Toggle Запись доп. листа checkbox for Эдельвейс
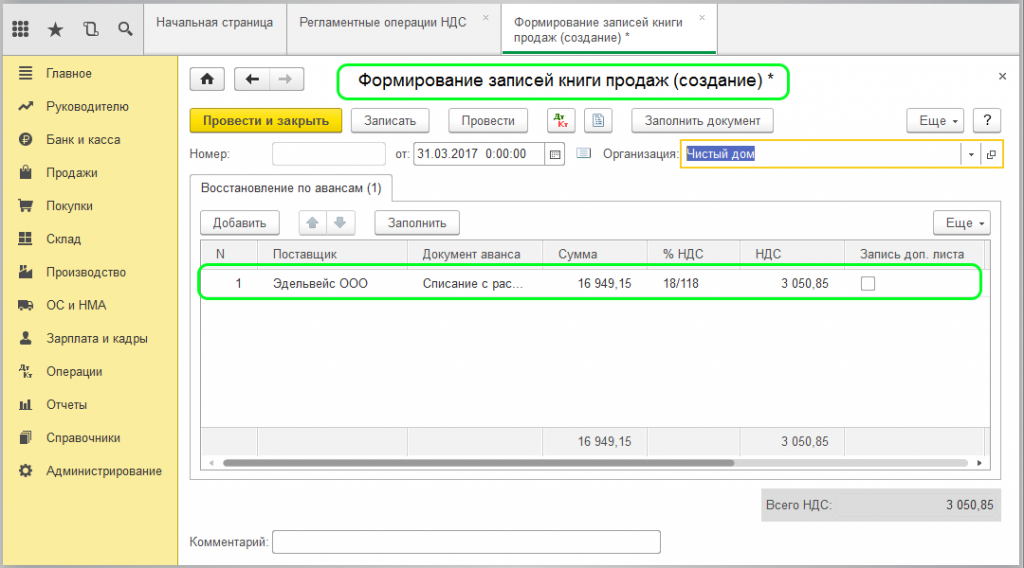This screenshot has height=568, width=1024. [x=868, y=284]
